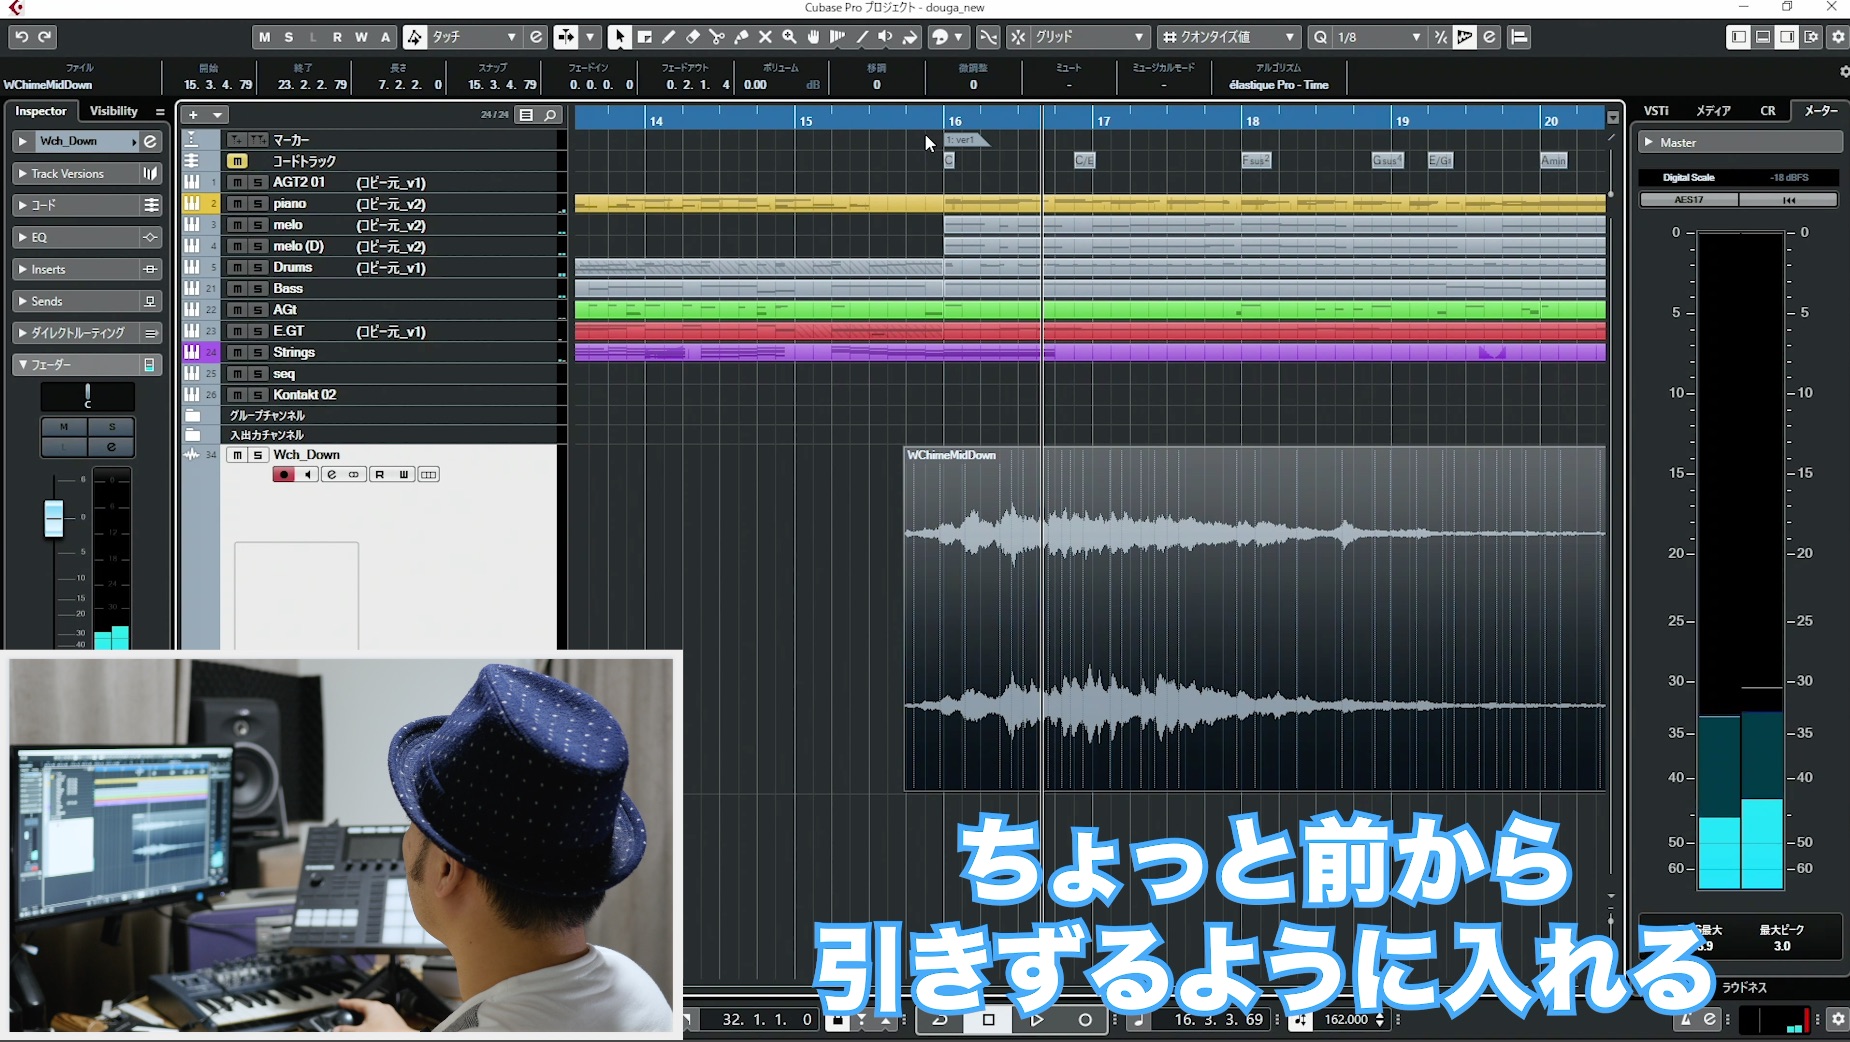Collapse the フェーダー inspector section
The height and width of the screenshot is (1042, 1850).
(75, 365)
